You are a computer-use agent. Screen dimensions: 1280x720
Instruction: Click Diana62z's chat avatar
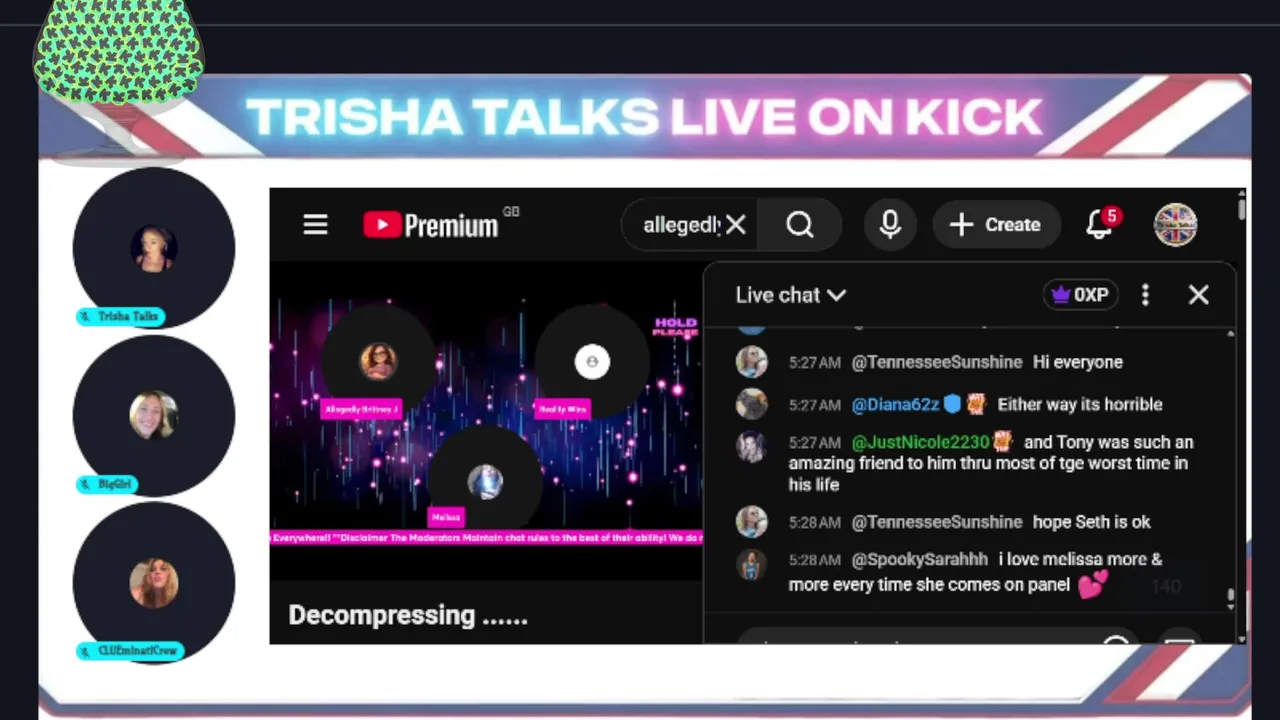[751, 404]
